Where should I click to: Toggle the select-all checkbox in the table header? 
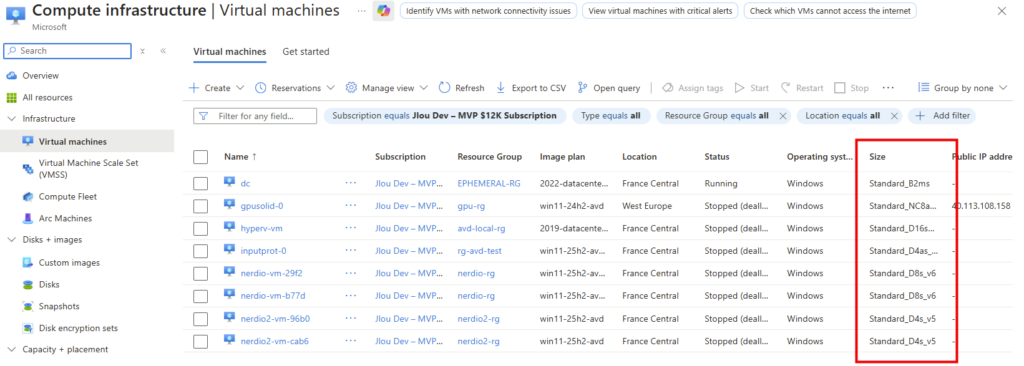(200, 157)
